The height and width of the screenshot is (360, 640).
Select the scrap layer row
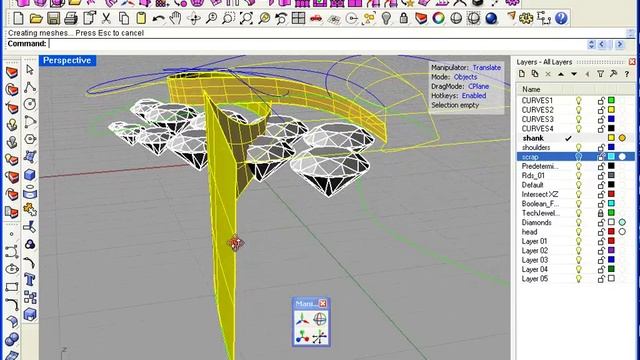coord(576,157)
